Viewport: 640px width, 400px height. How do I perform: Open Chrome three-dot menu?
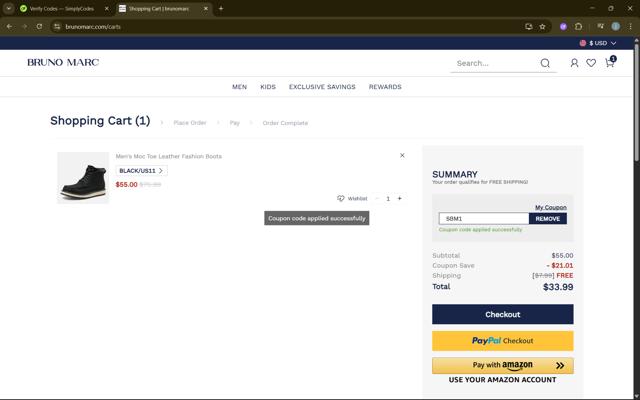click(x=630, y=27)
